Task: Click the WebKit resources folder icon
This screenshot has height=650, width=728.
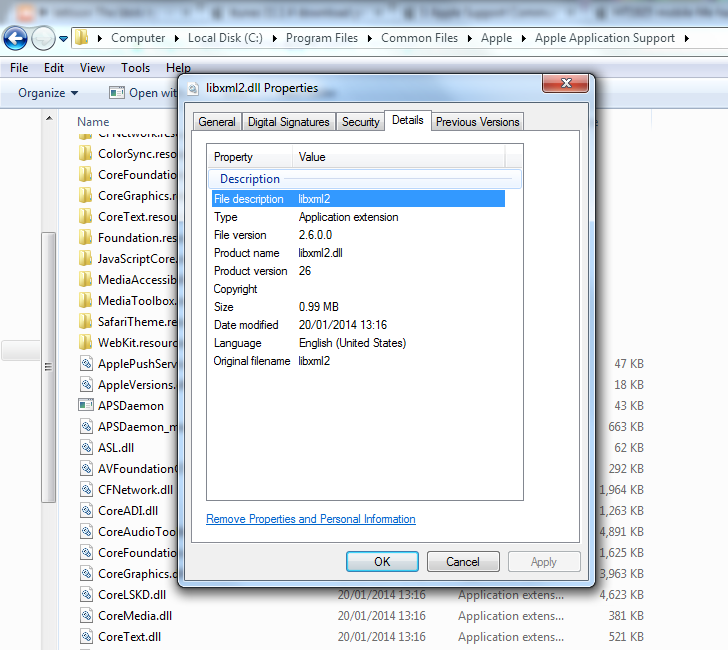Action: (85, 343)
